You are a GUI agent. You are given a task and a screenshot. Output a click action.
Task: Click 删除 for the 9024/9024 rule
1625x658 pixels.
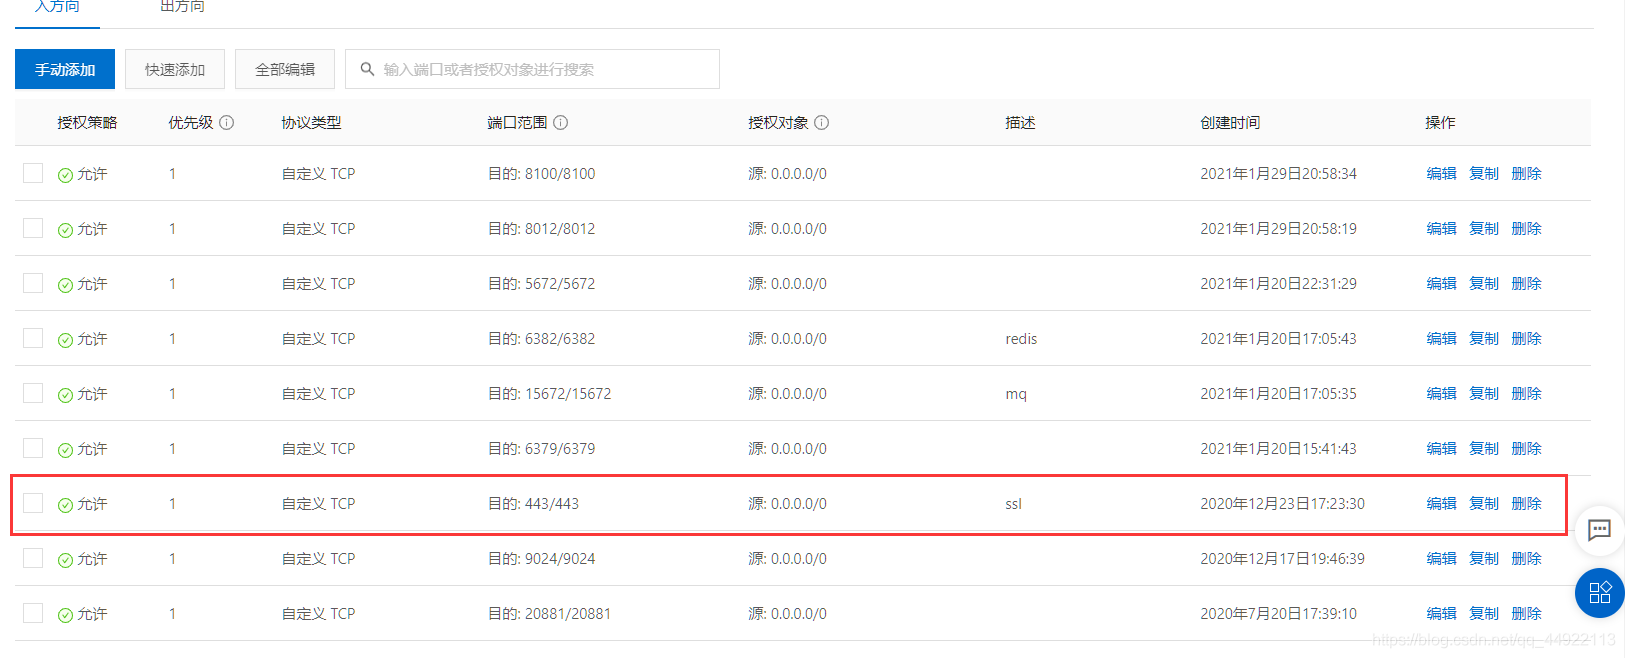coord(1526,558)
